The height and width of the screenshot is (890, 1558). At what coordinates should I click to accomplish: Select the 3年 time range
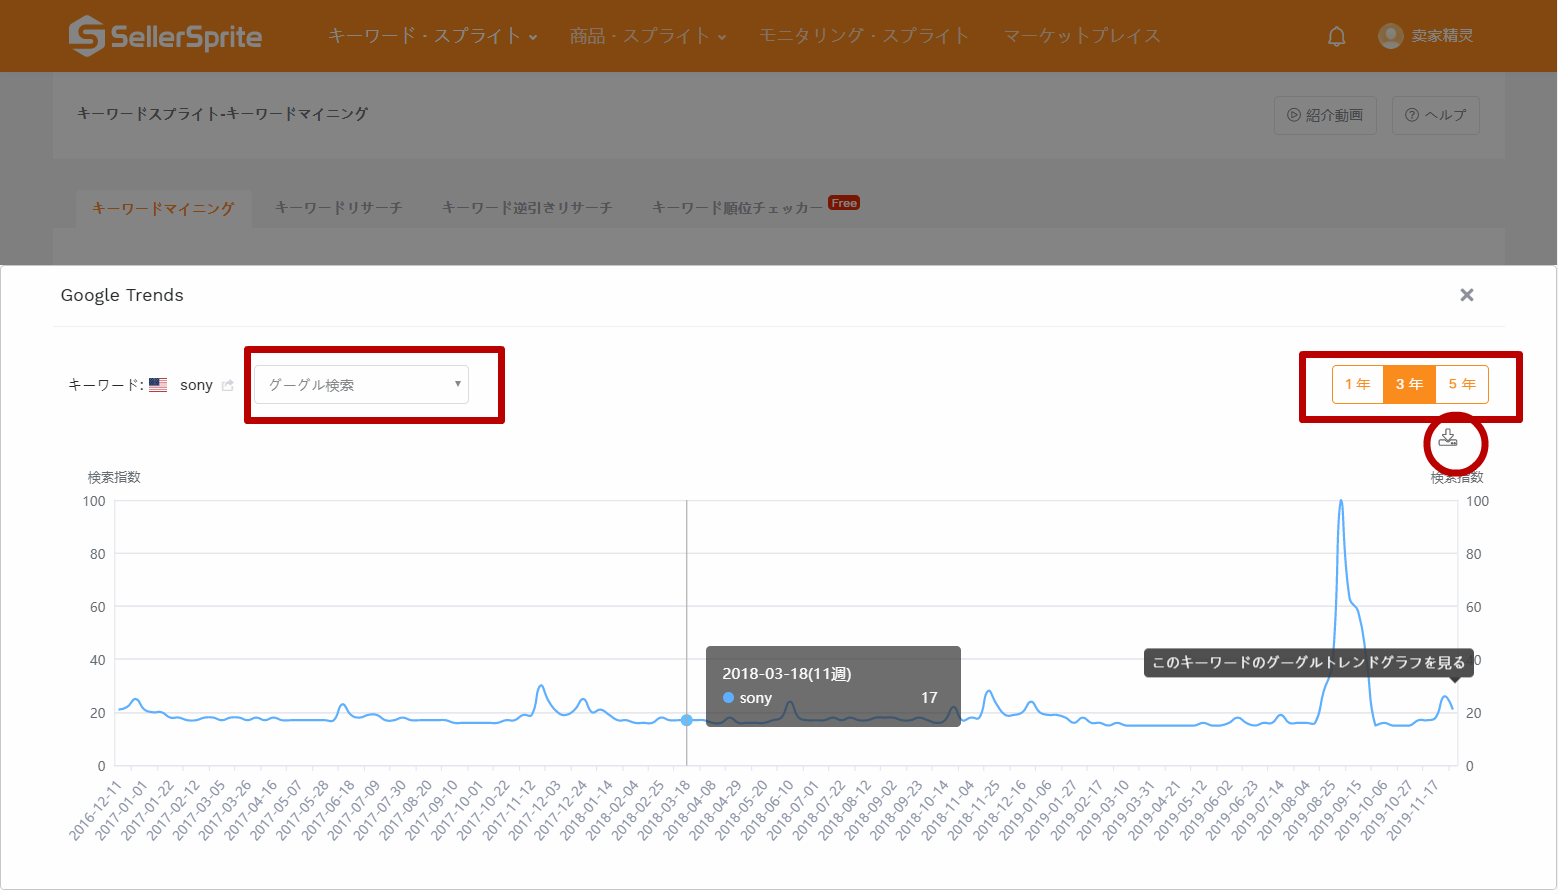tap(1409, 384)
